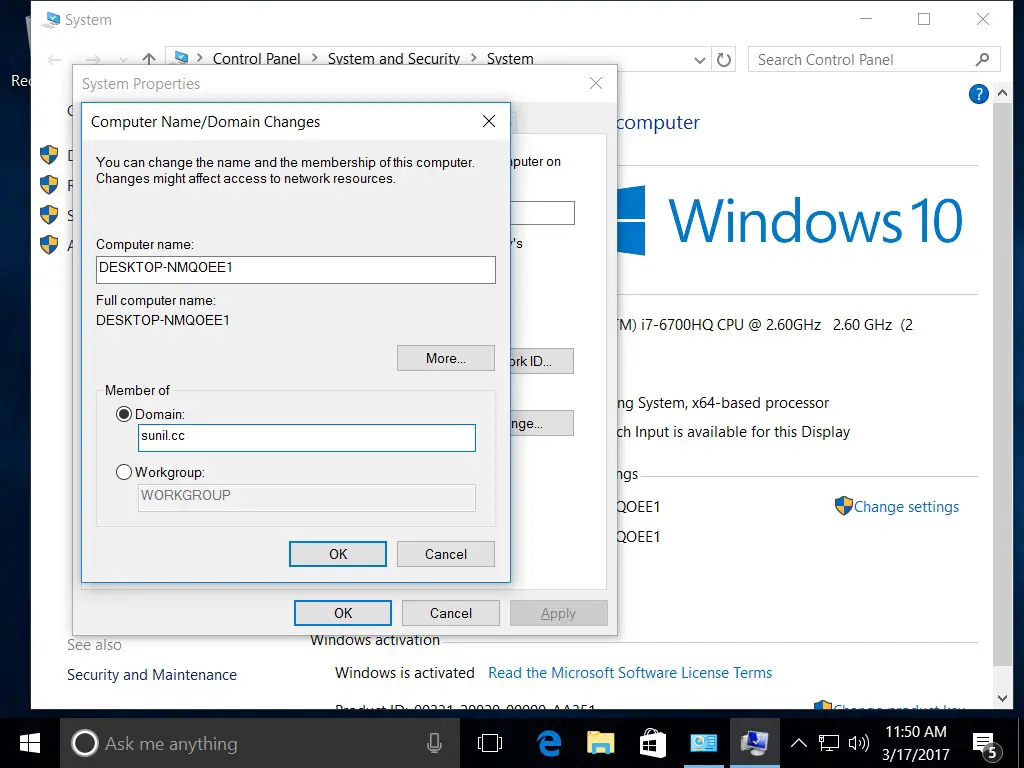
Task: Click the shield icon beside Change settings
Action: [x=843, y=505]
